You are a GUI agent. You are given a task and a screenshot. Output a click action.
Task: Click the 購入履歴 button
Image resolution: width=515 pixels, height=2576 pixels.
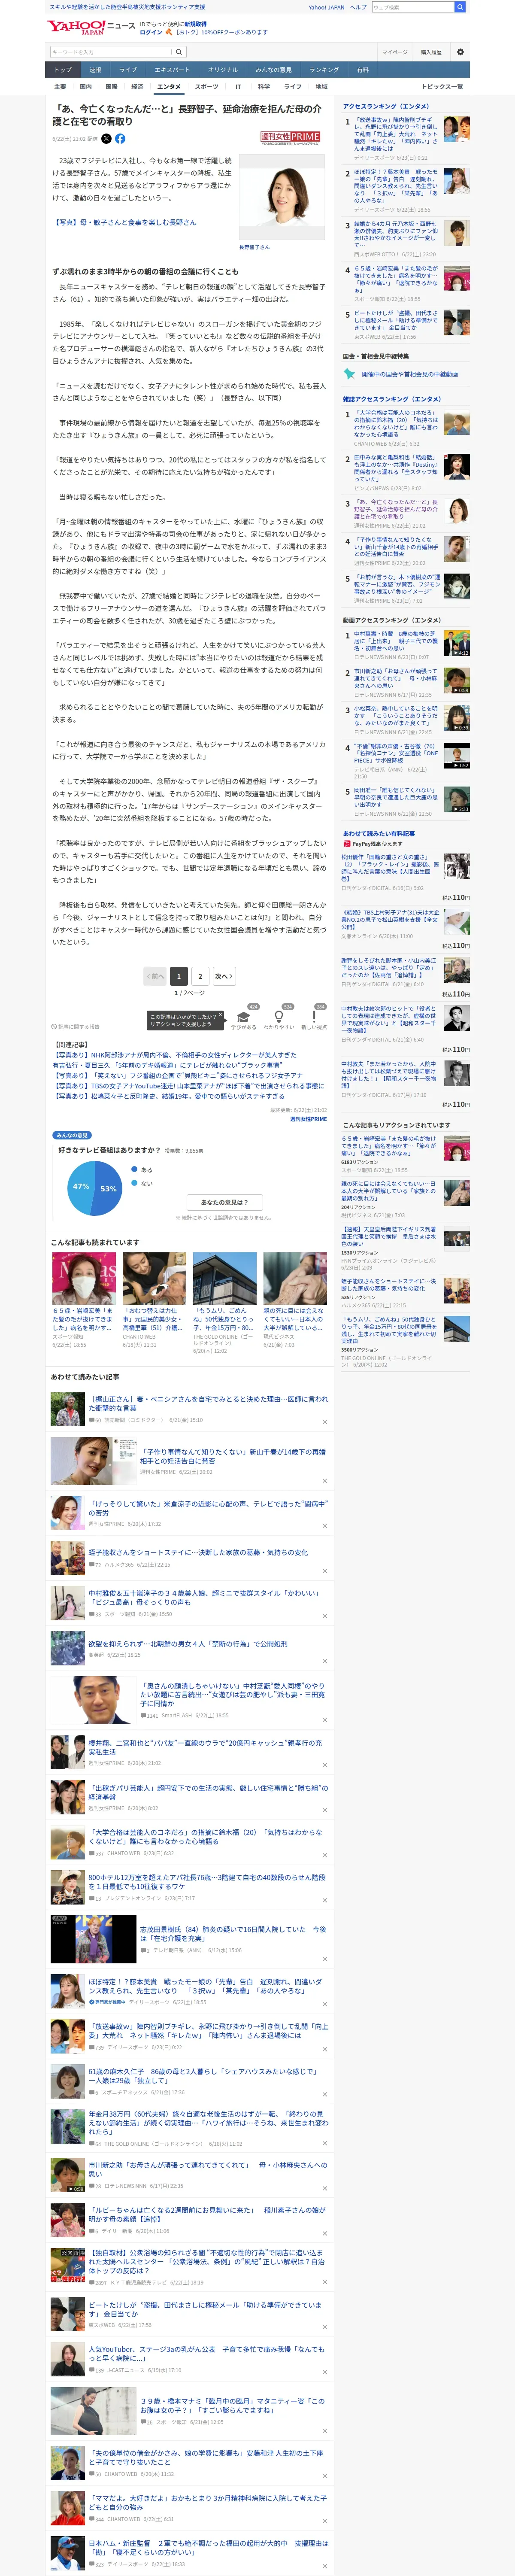[x=431, y=52]
